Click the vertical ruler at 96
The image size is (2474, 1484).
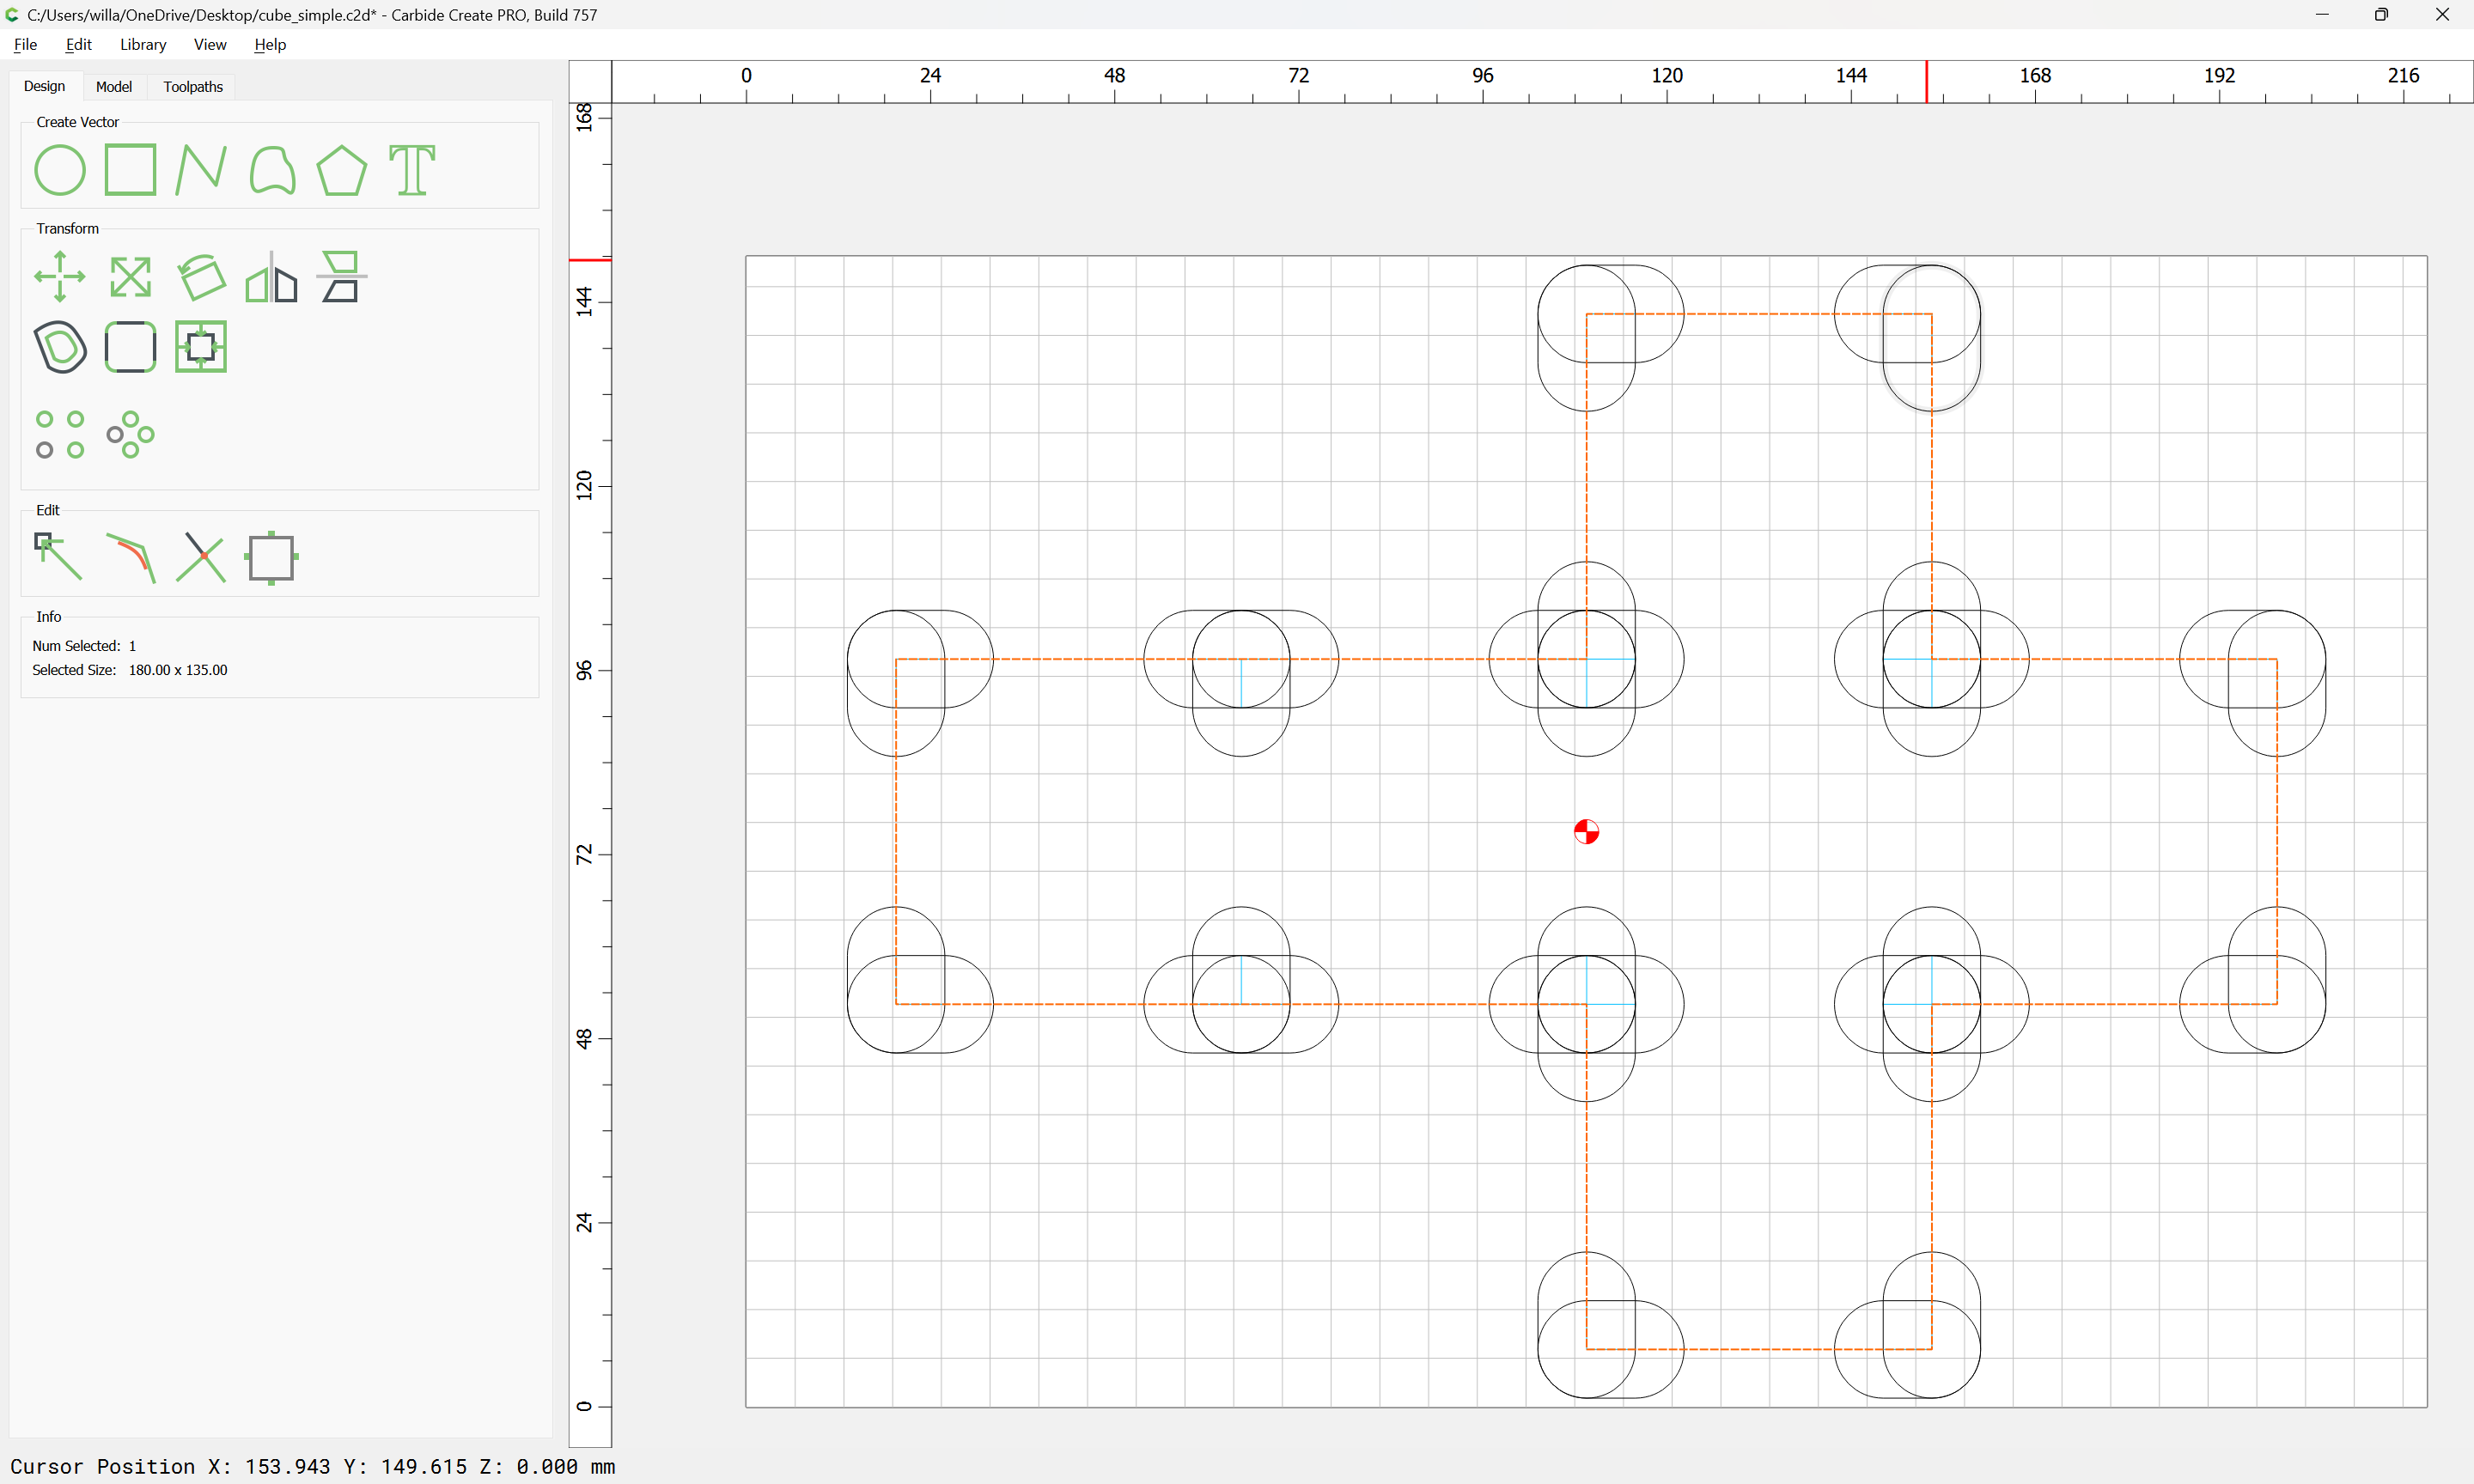tap(584, 670)
